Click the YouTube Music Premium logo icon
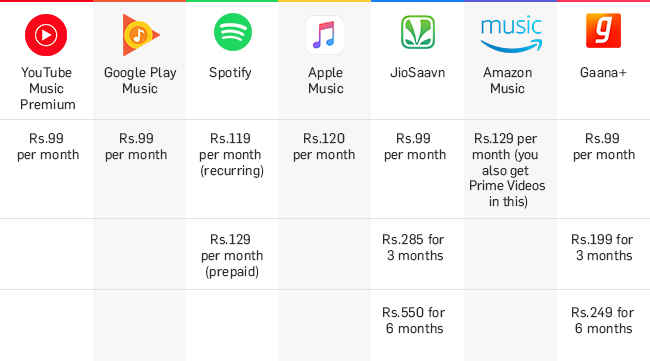This screenshot has height=361, width=650. [46, 35]
